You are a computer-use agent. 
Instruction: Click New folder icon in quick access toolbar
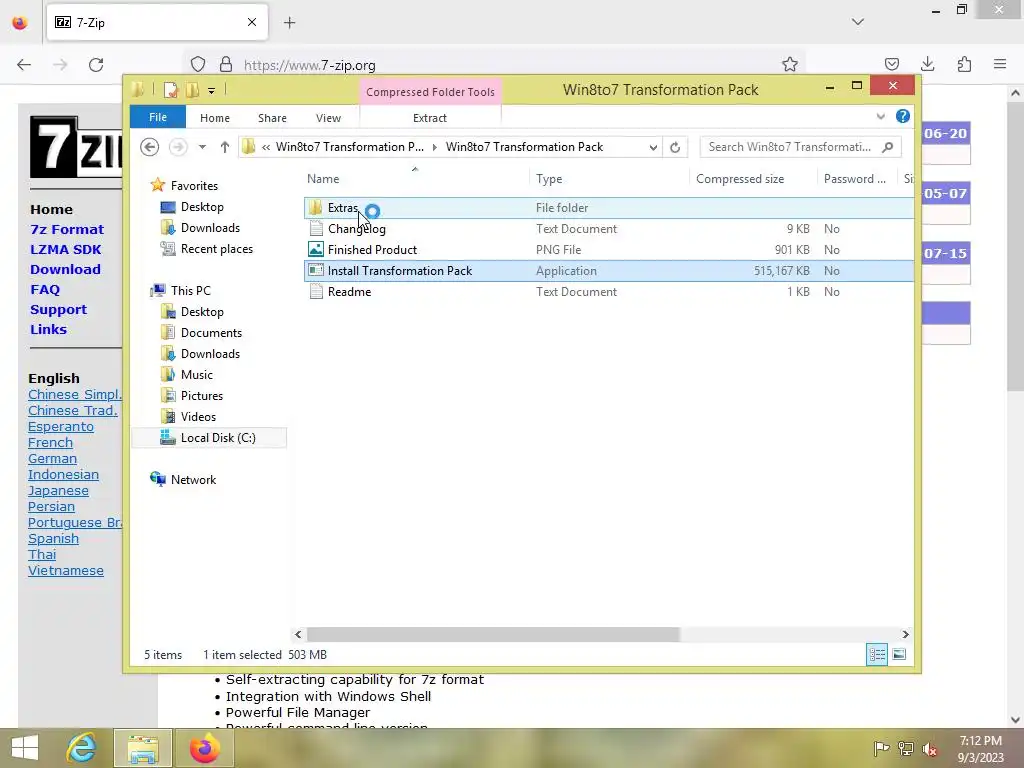pos(192,90)
